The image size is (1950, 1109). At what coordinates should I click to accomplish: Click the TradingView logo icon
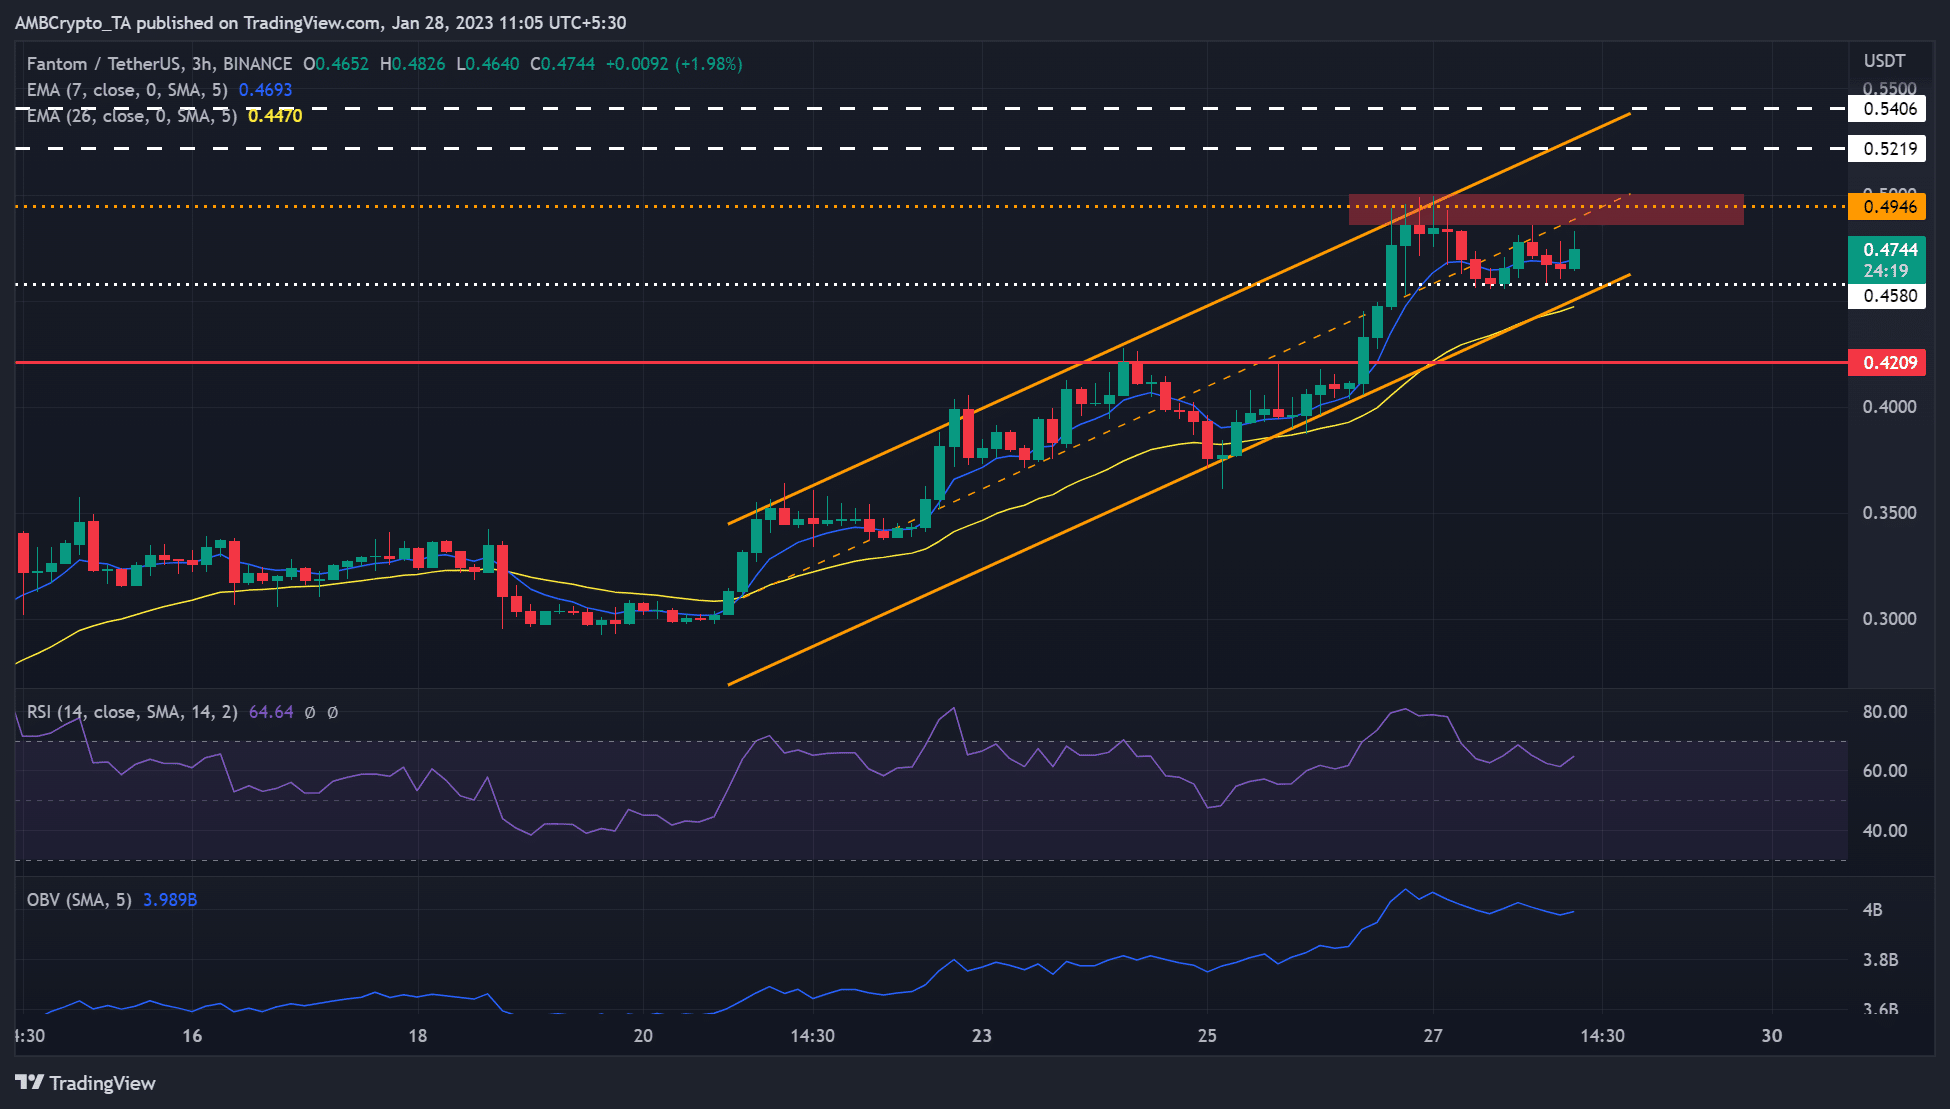point(29,1083)
